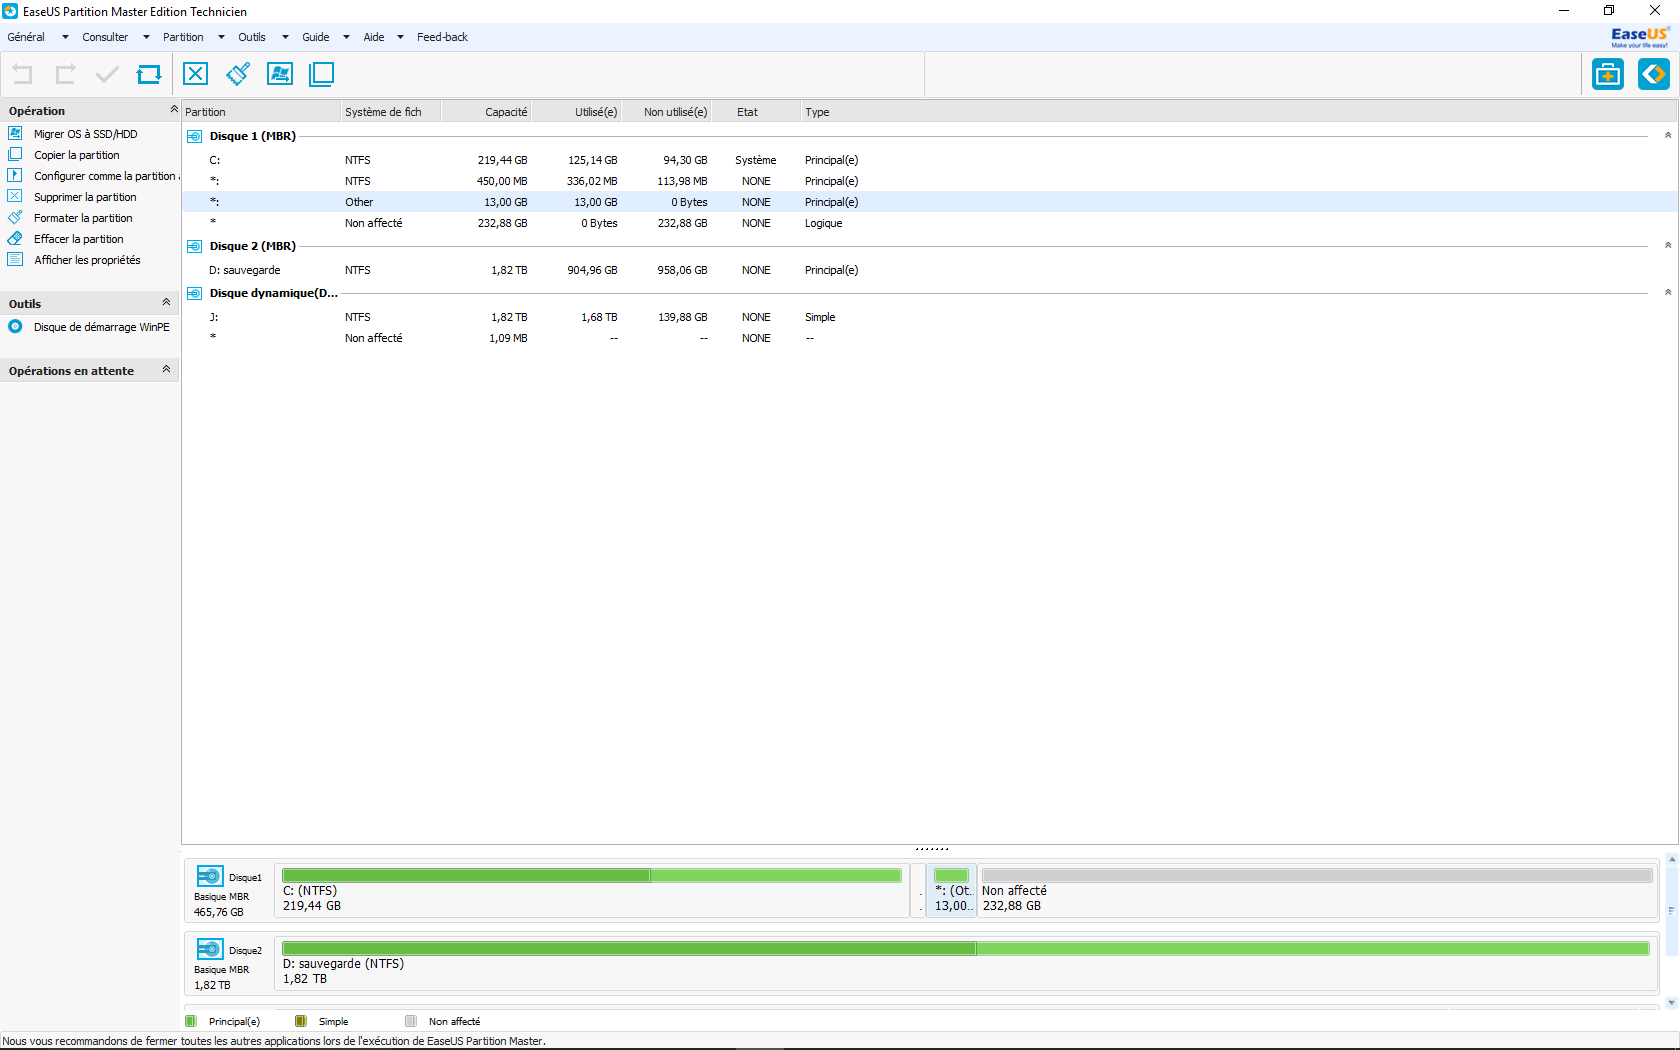The image size is (1680, 1050).
Task: Sort by the Non utilisé(e) column header
Action: coord(666,112)
